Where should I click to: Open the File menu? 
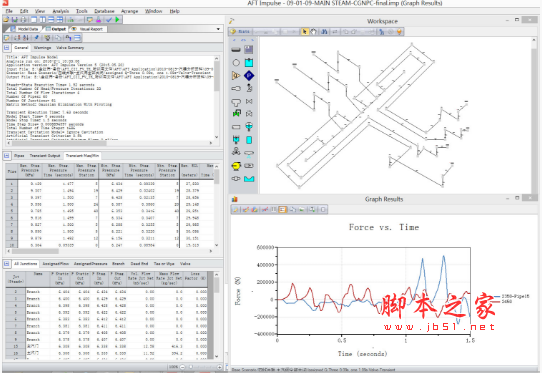click(9, 11)
